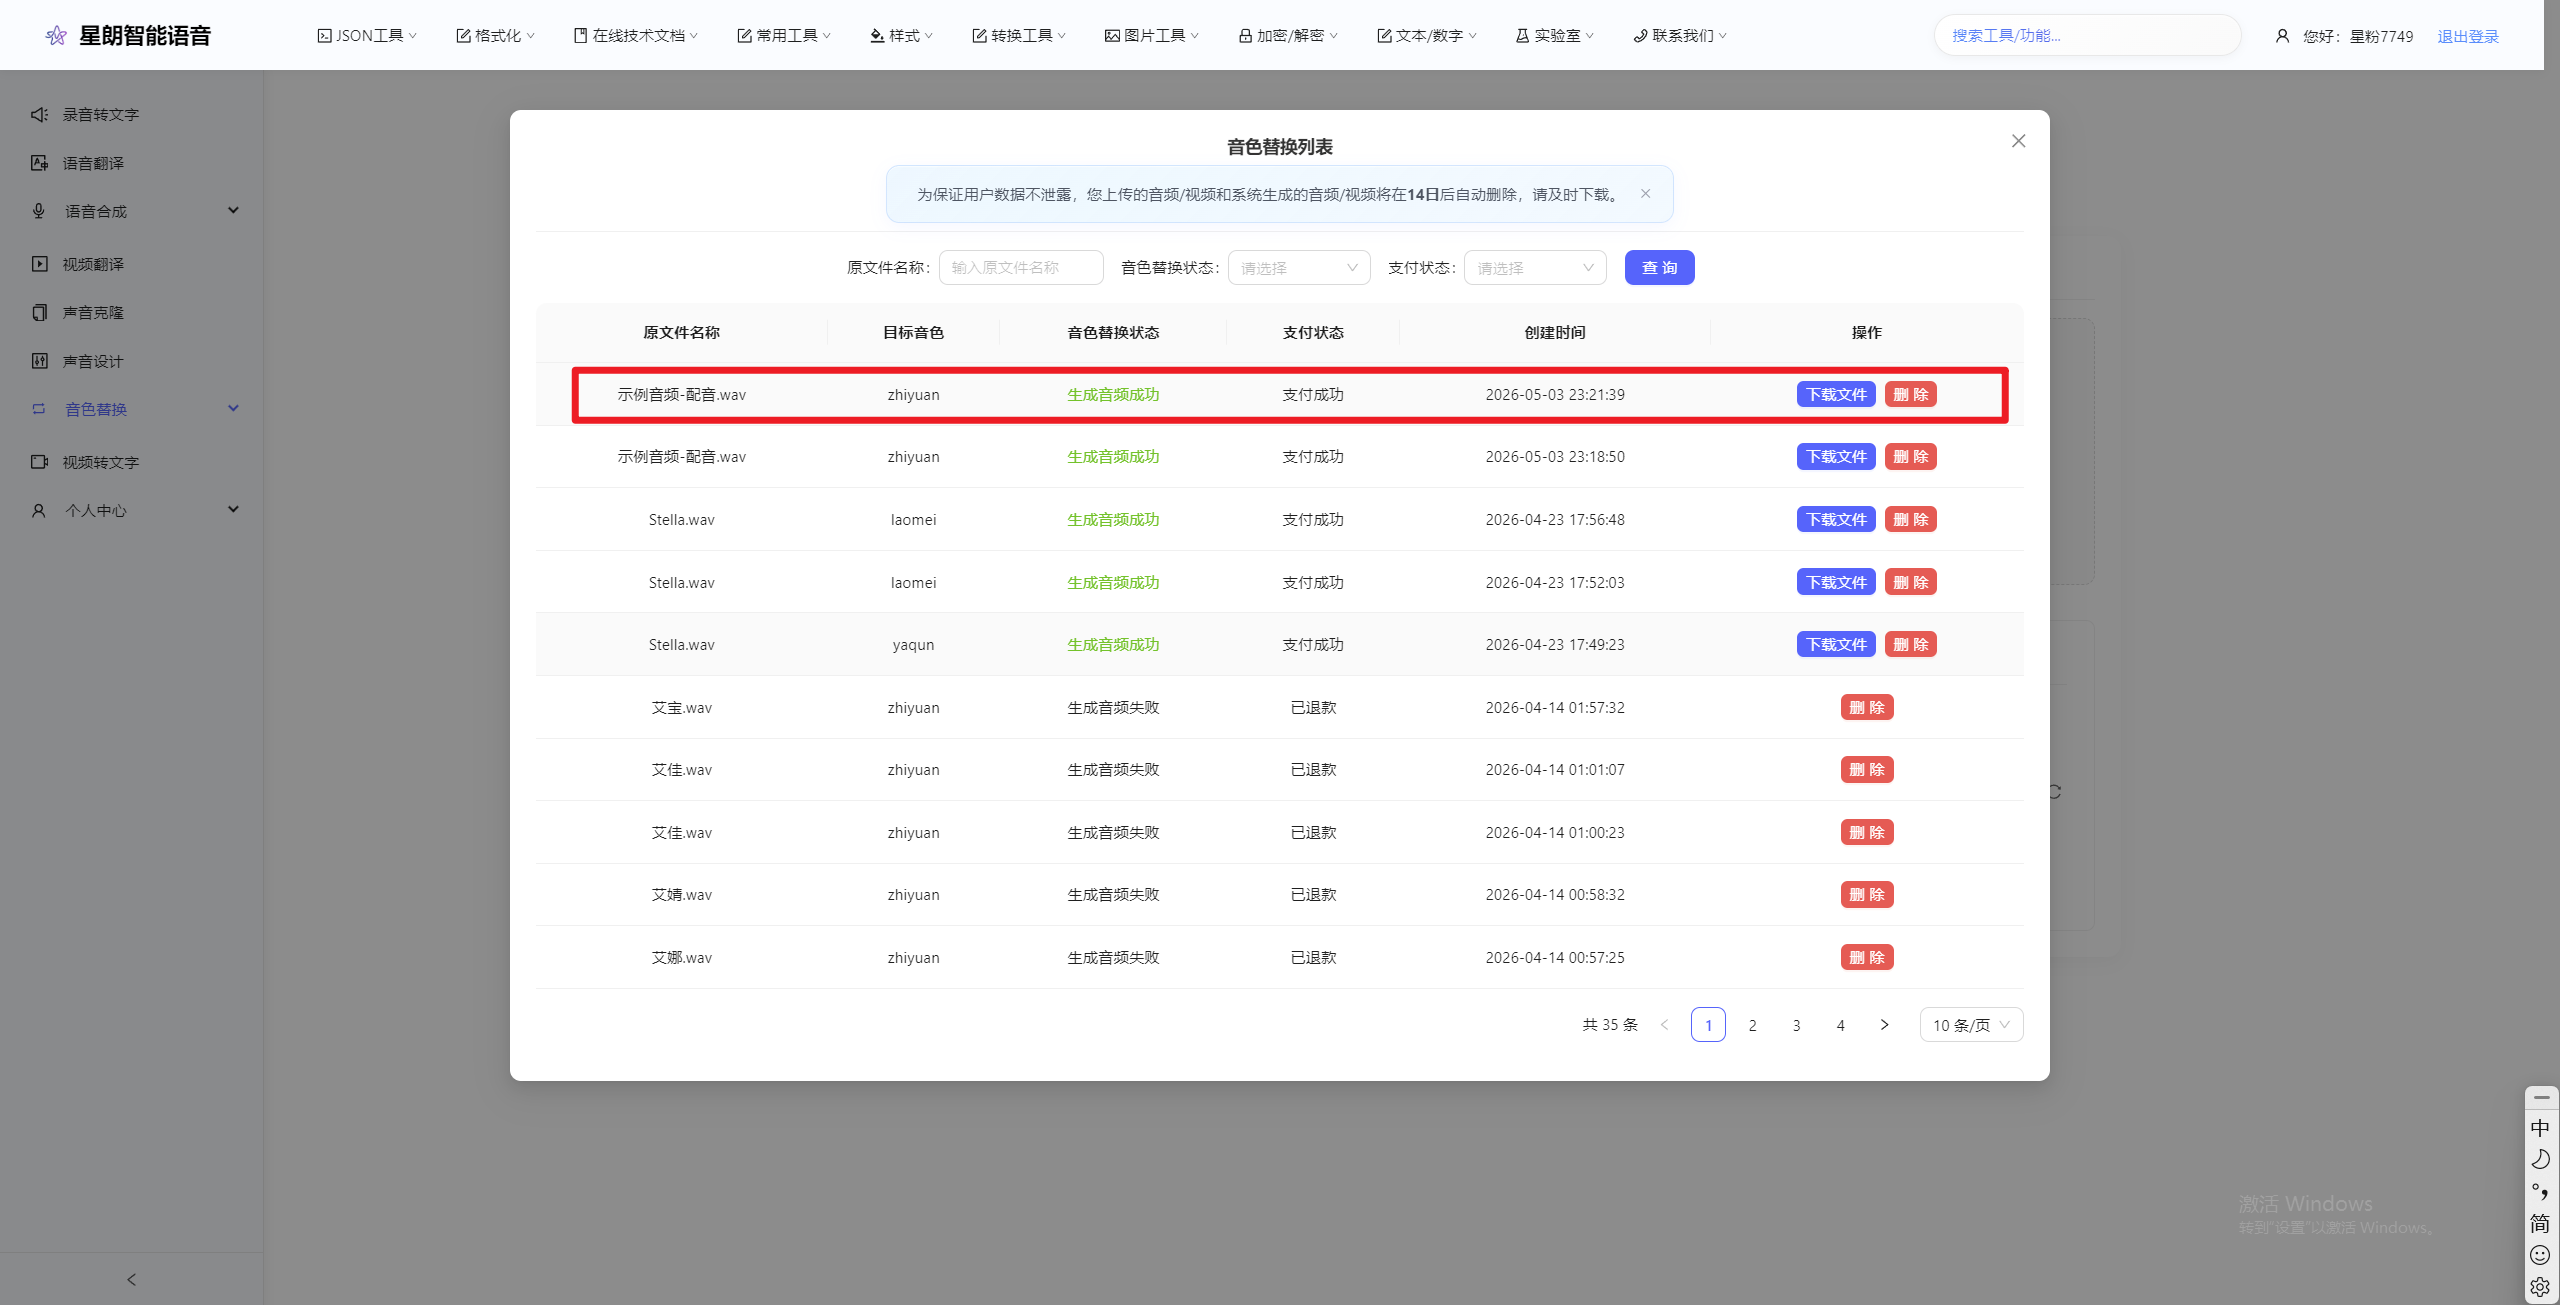Click the microphone icon beside 语音合成
2560x1305 pixels.
pyautogui.click(x=39, y=211)
